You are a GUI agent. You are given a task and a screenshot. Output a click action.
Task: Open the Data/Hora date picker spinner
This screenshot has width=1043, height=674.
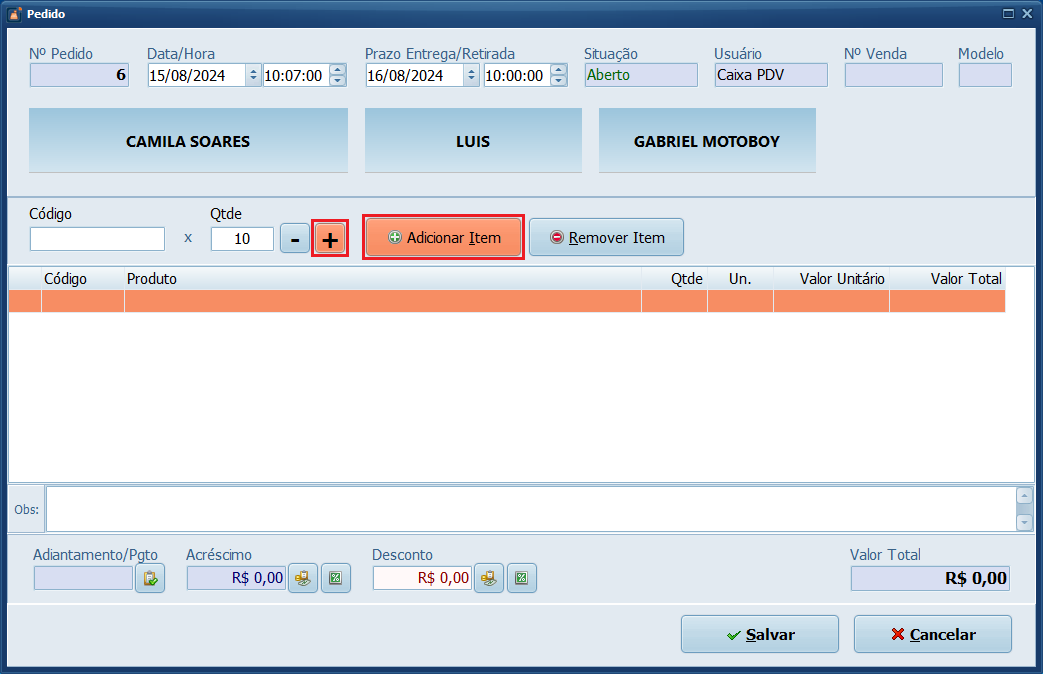coord(253,75)
